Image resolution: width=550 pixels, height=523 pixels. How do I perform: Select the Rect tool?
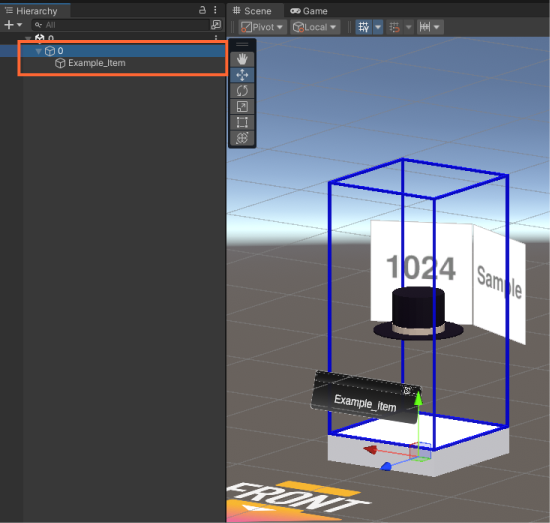pos(242,122)
